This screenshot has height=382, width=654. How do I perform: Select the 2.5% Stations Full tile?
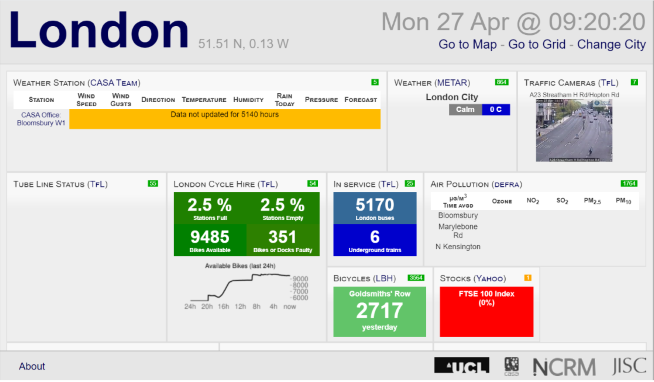coord(210,208)
